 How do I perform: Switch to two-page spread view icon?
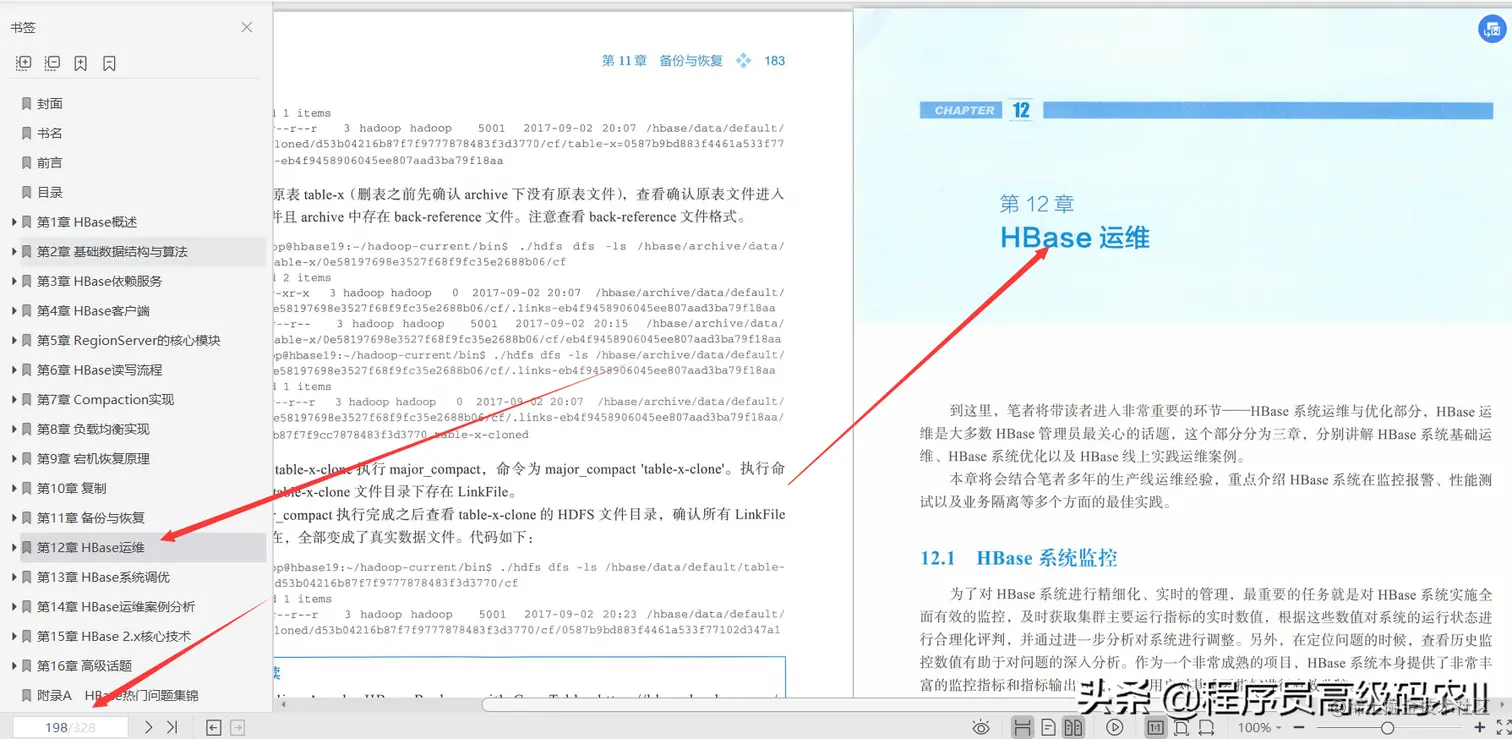click(x=1075, y=726)
